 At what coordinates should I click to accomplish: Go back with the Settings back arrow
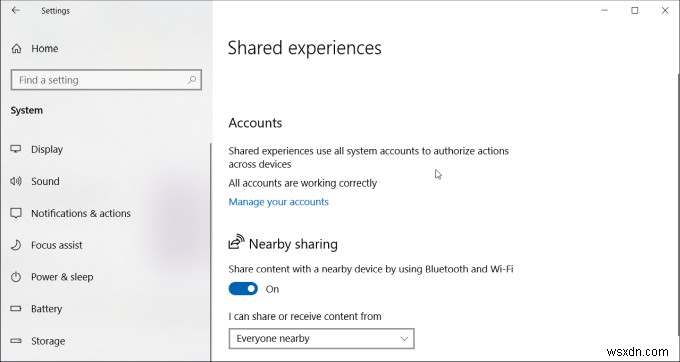pyautogui.click(x=16, y=10)
